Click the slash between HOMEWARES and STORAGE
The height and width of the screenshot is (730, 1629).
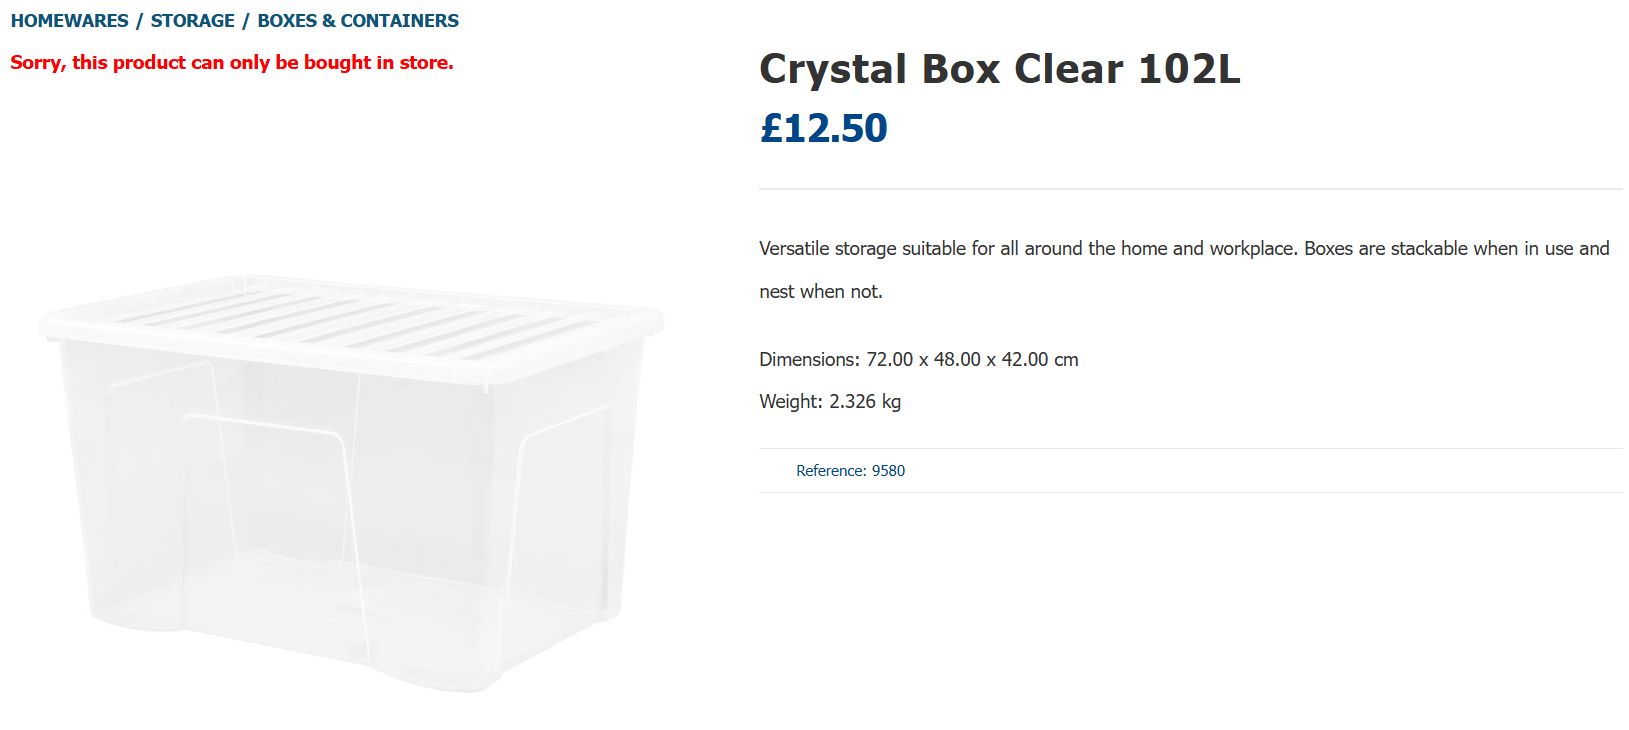(140, 21)
